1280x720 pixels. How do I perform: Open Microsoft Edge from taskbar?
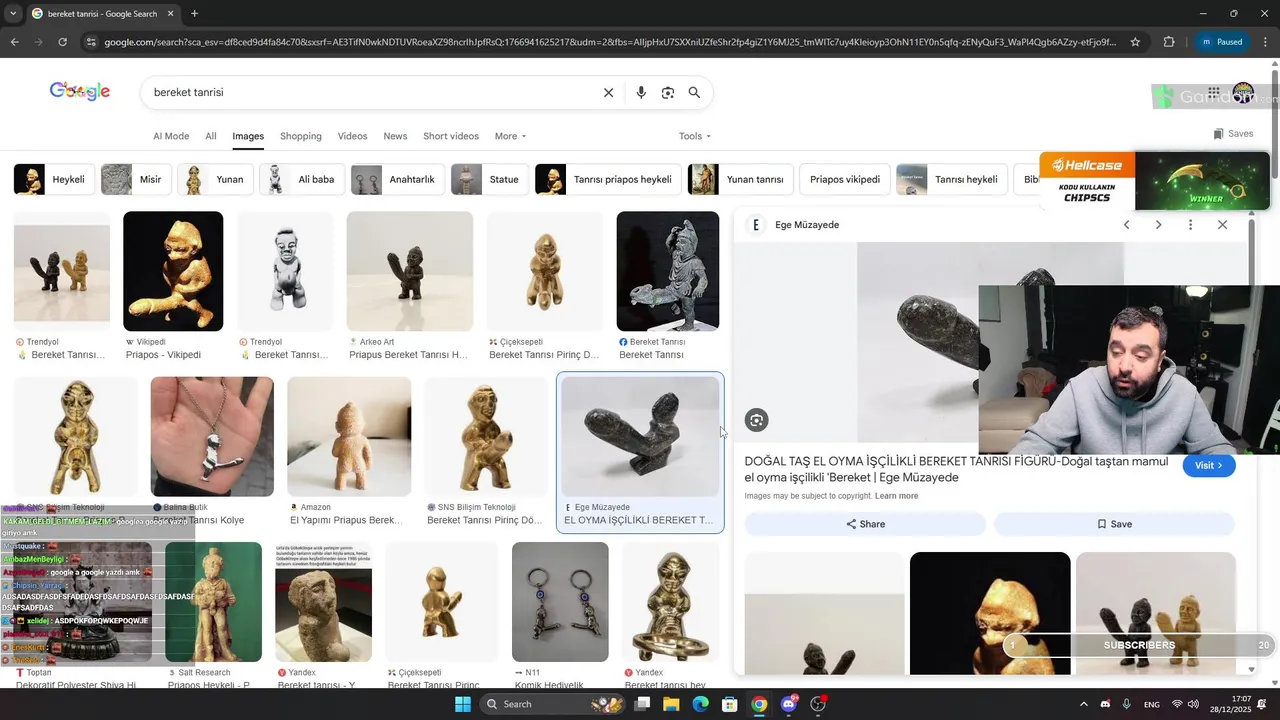pyautogui.click(x=700, y=704)
